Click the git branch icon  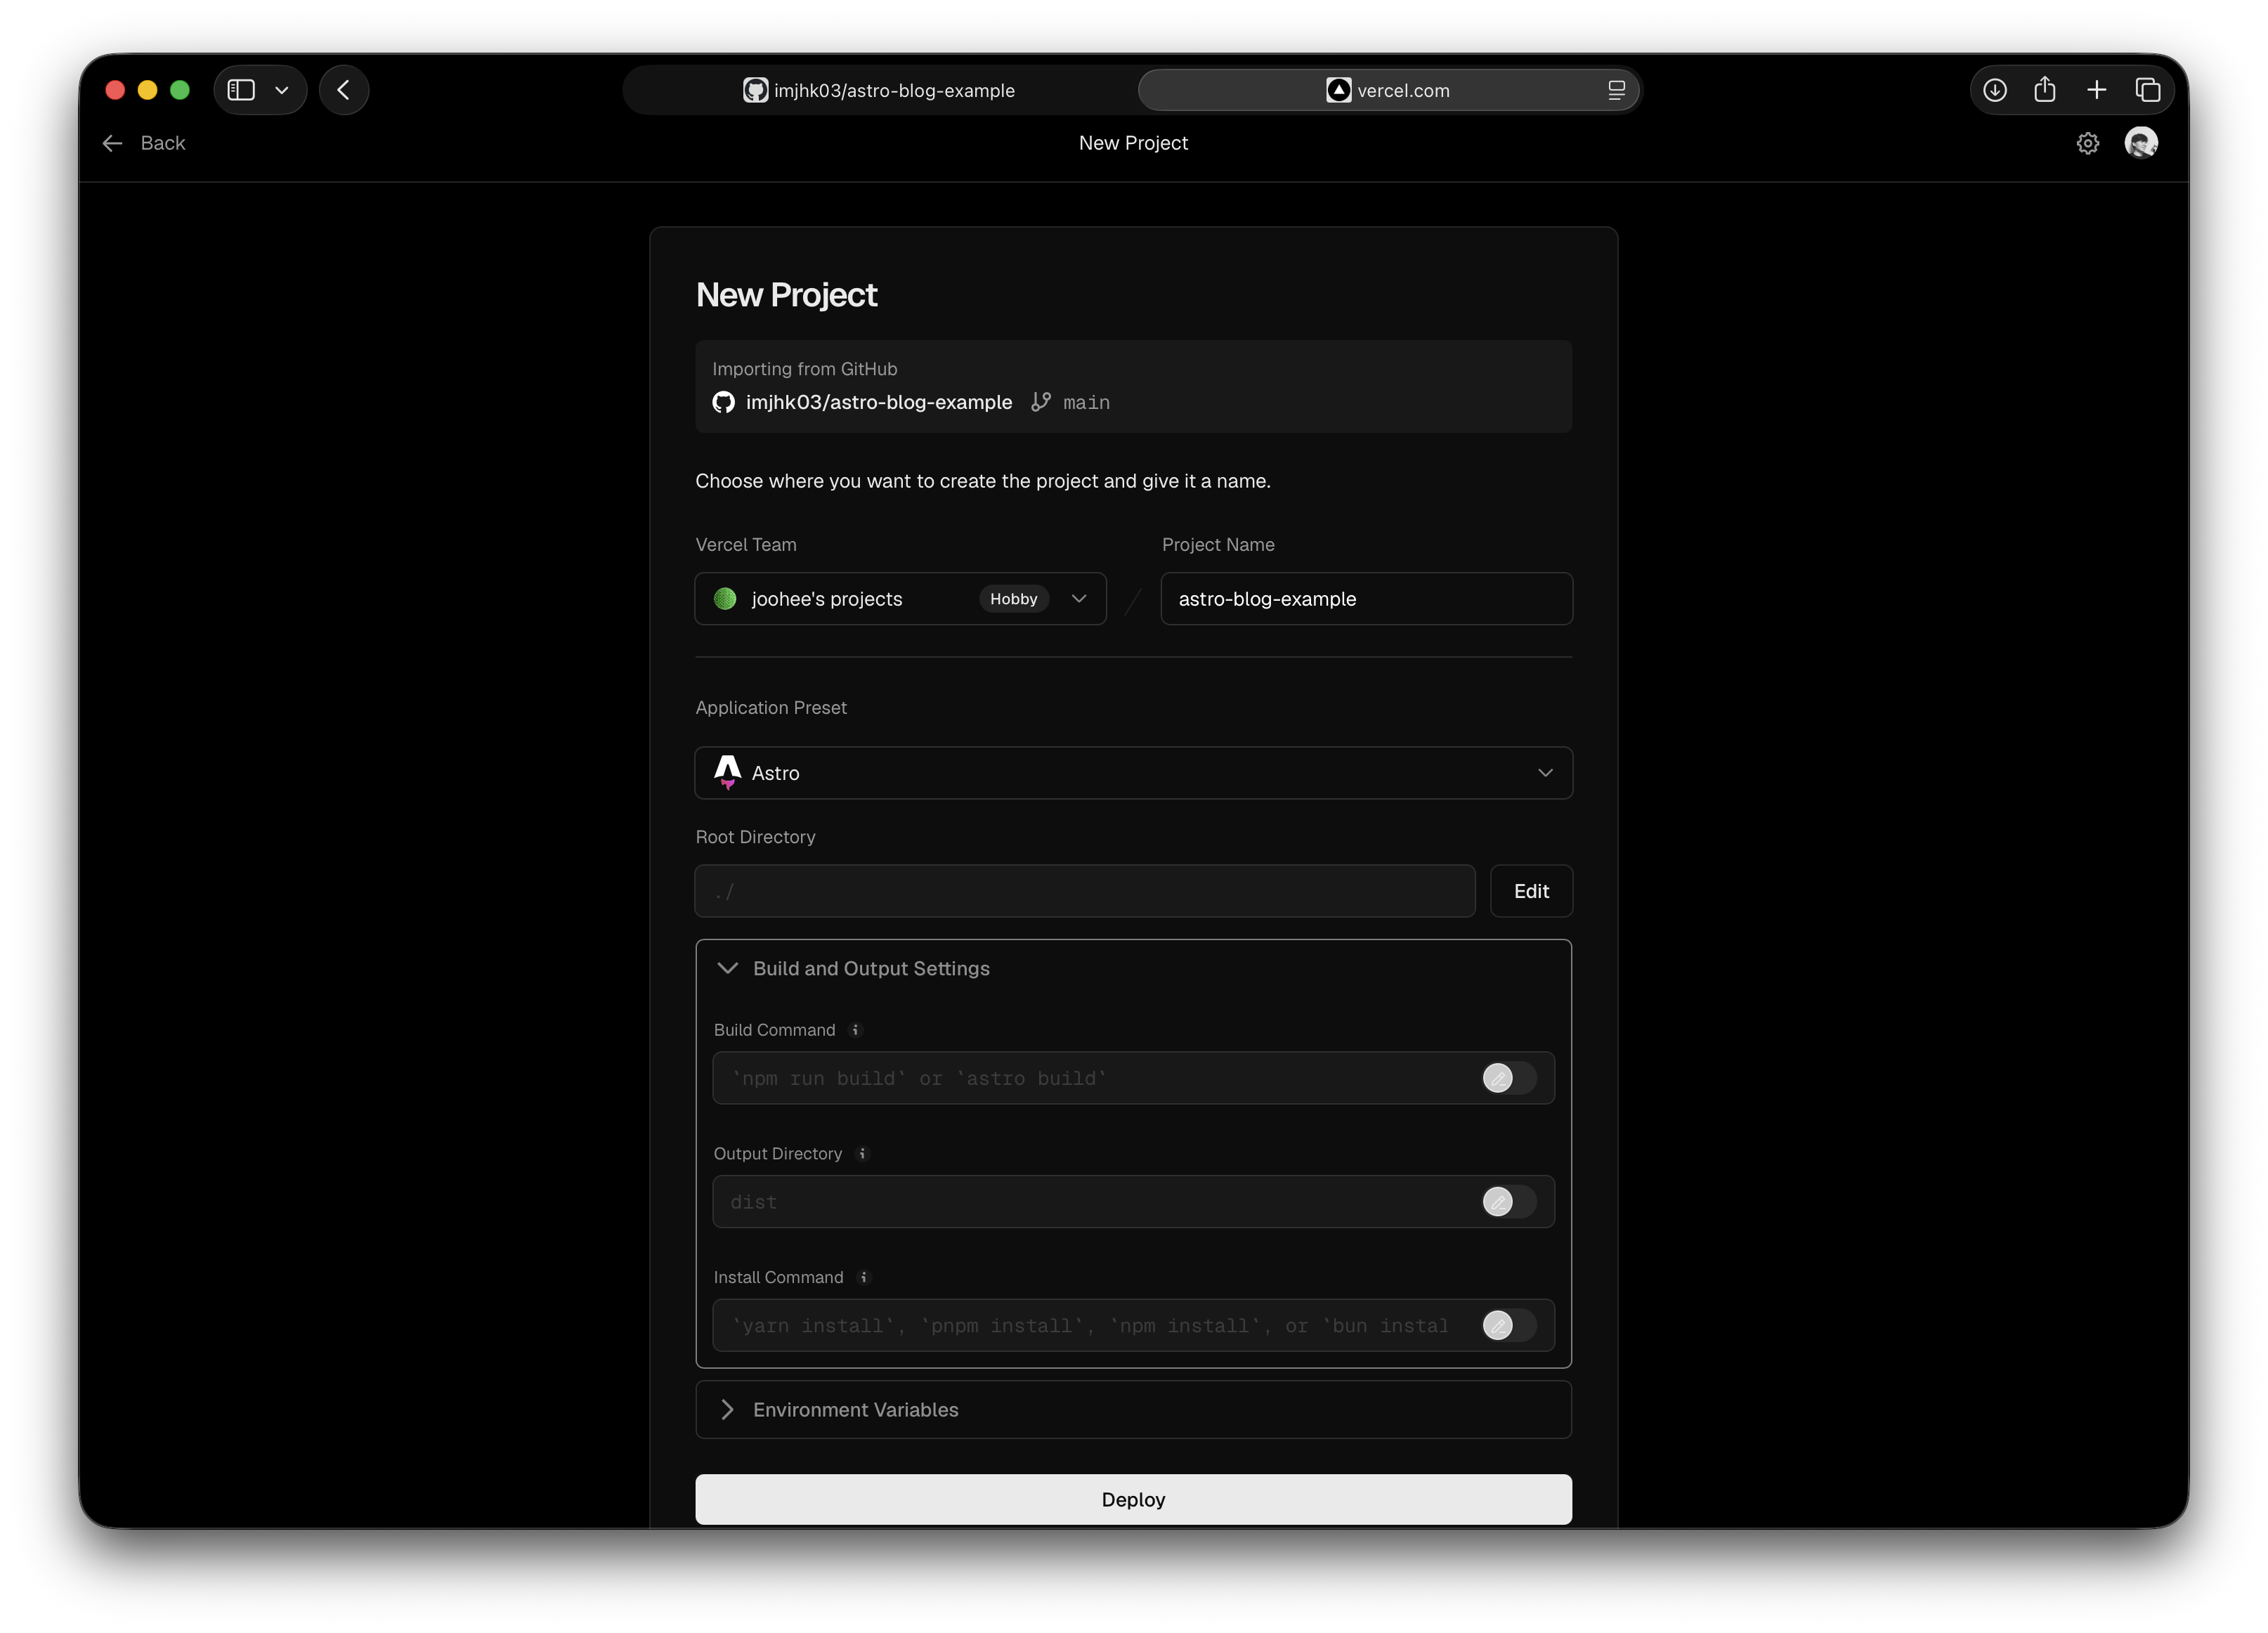pyautogui.click(x=1041, y=402)
